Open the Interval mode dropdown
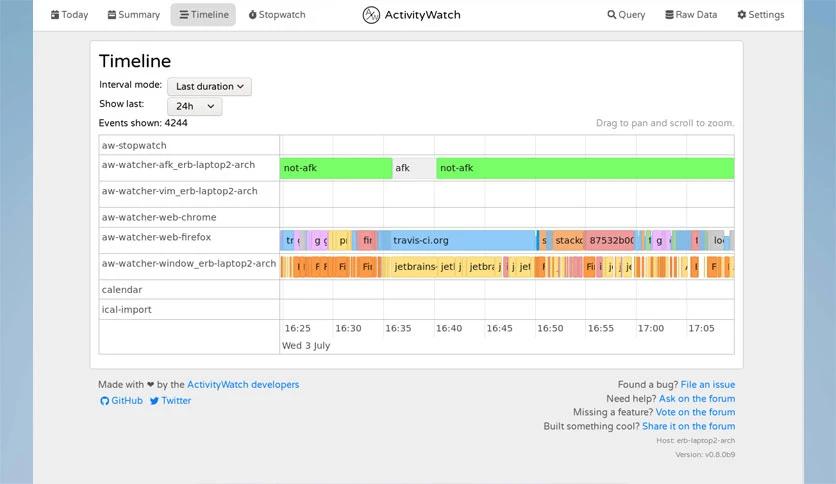The image size is (836, 484). pos(210,86)
